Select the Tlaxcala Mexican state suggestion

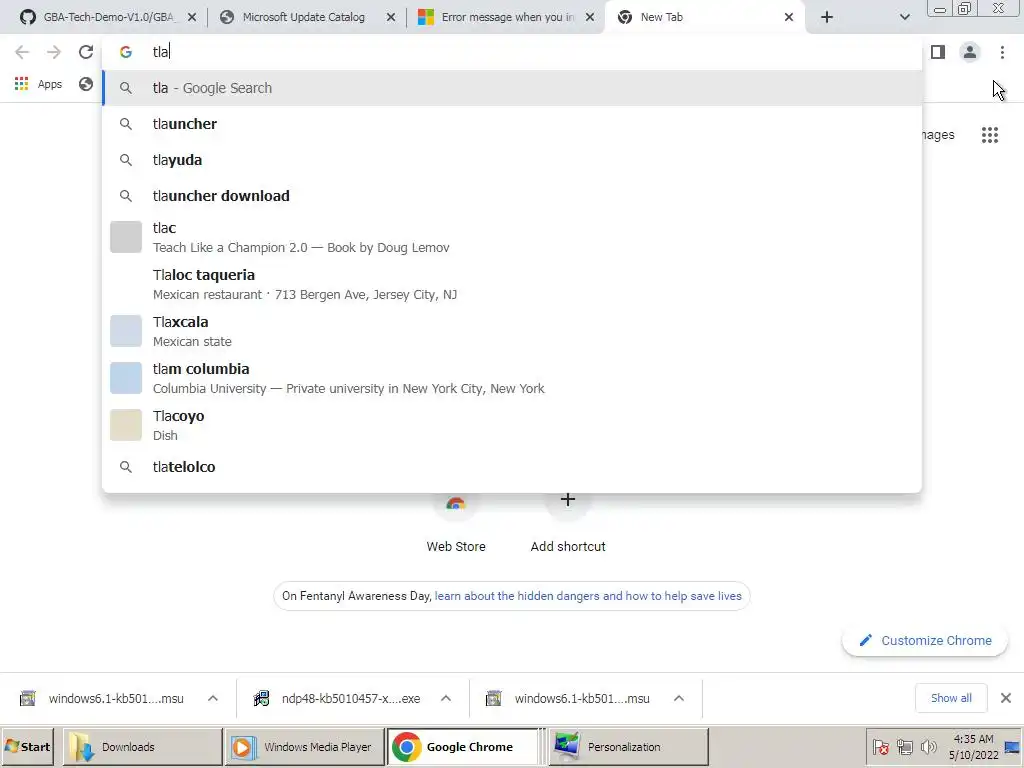point(512,331)
